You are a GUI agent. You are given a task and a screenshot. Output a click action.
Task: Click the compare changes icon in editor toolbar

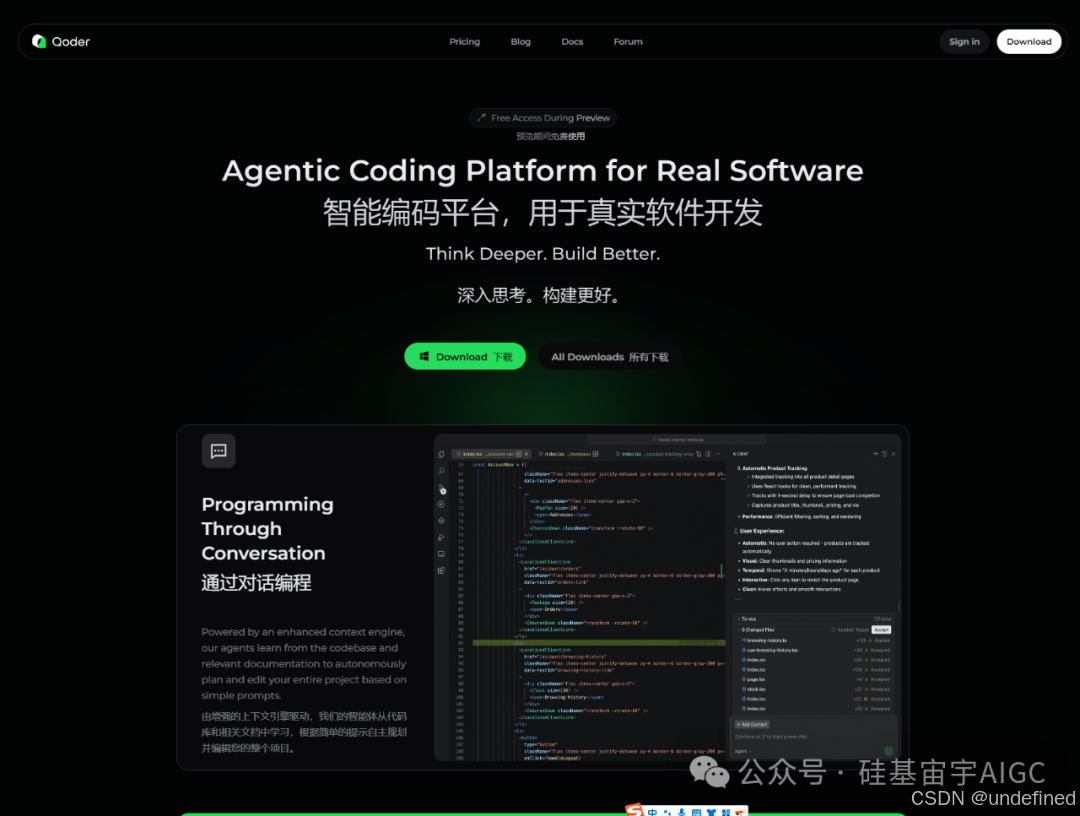point(698,454)
